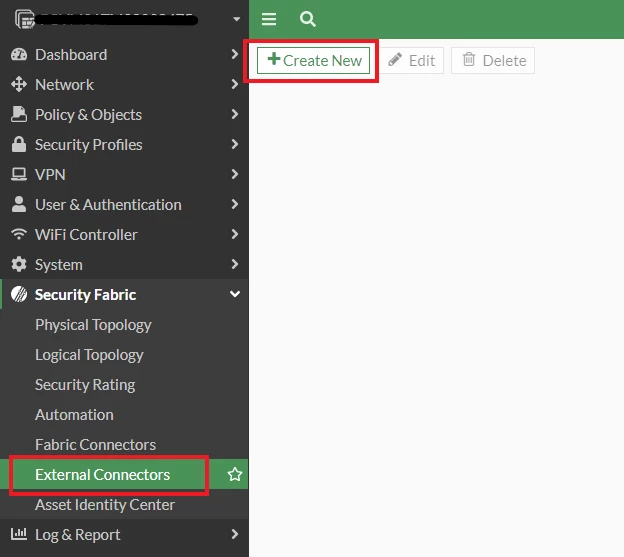624x557 pixels.
Task: Open the Policy & Objects menu
Action: click(124, 114)
